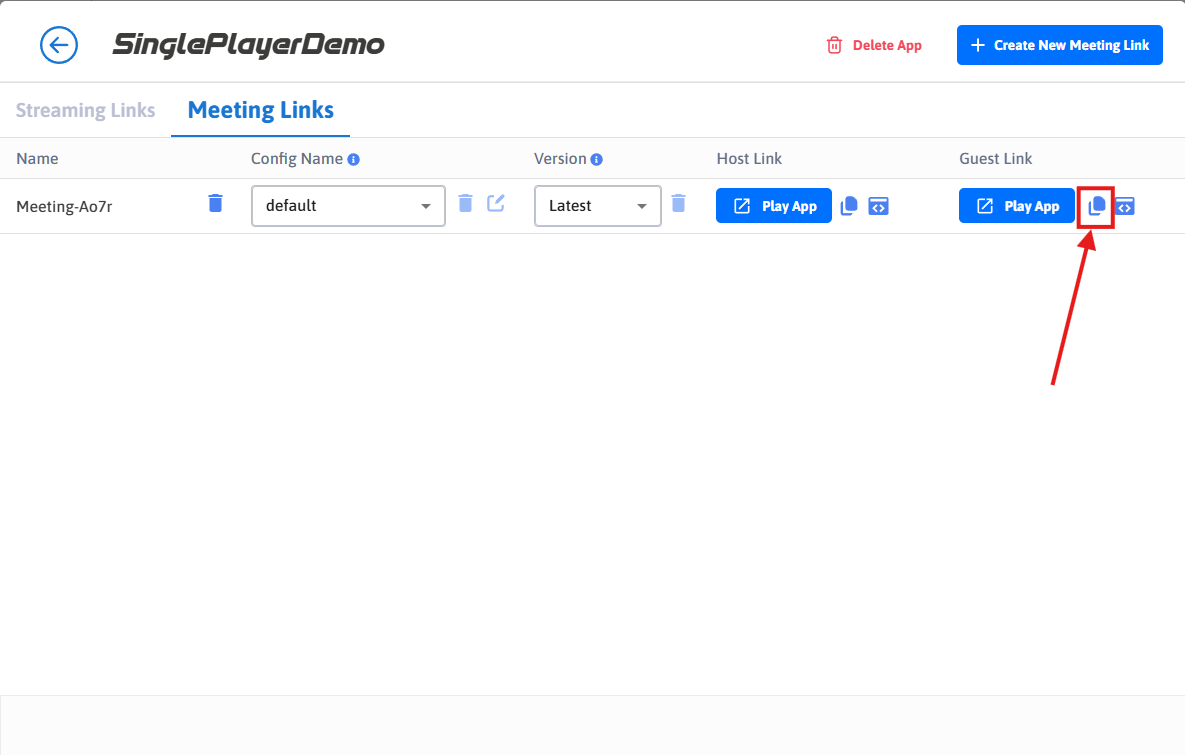Create a new meeting link
This screenshot has width=1185, height=755.
[x=1059, y=45]
